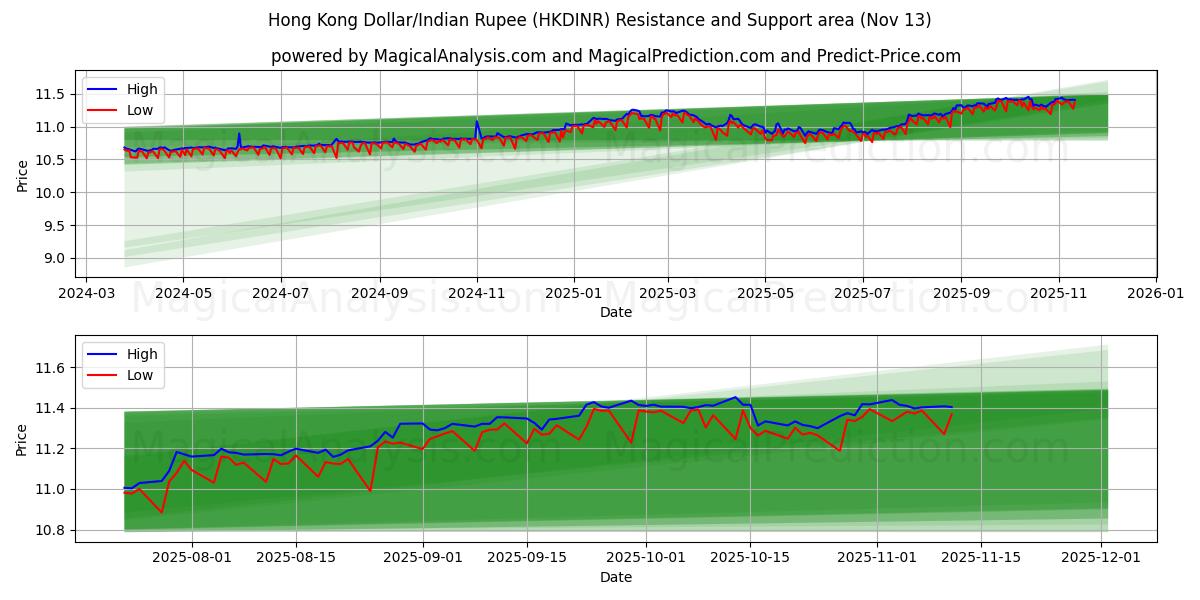Open Predict-Price.com from the subtitle
Screen dimensions: 1200x600
[x=887, y=57]
